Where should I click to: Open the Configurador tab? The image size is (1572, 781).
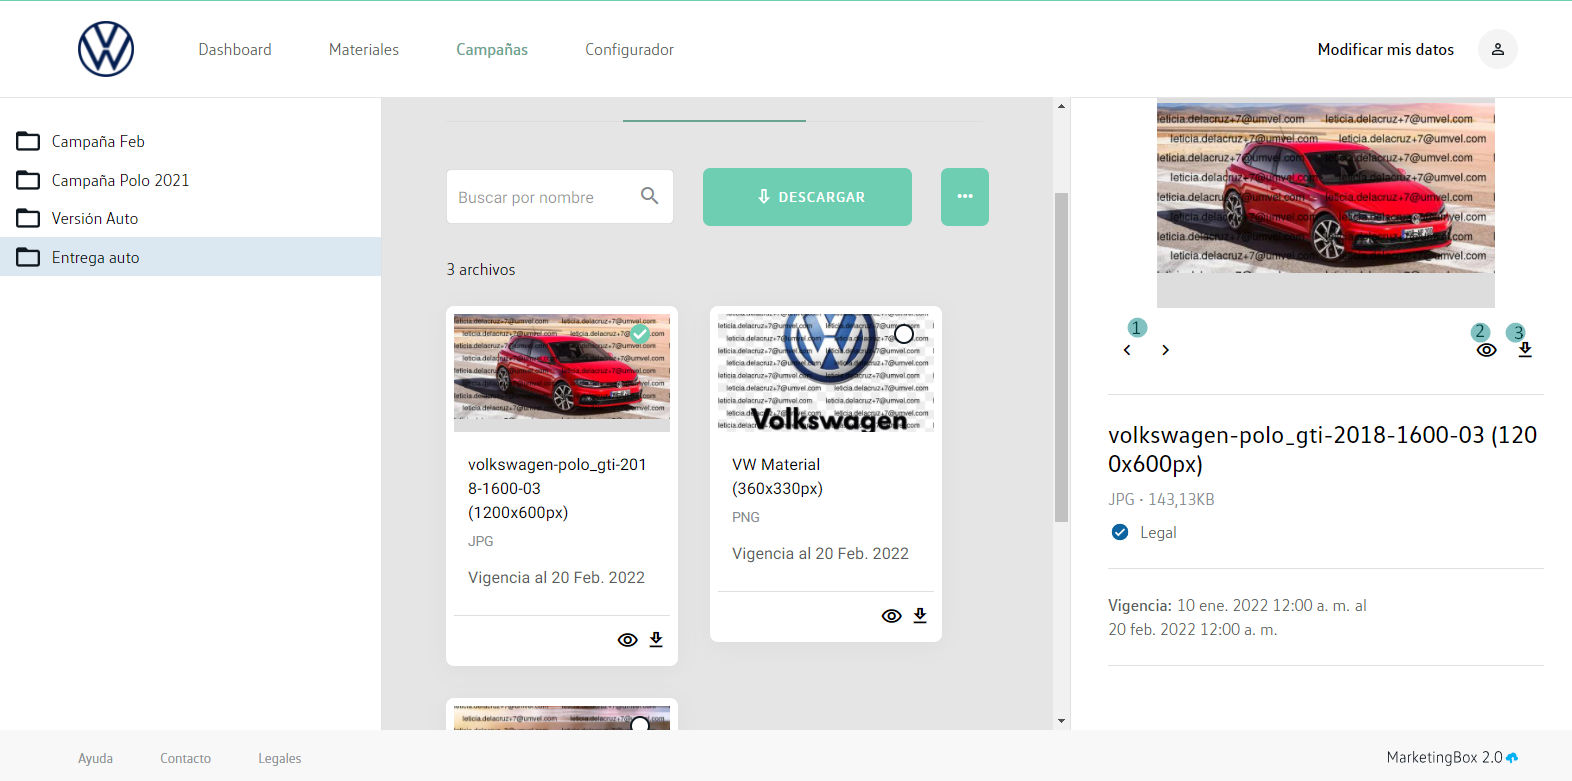629,49
